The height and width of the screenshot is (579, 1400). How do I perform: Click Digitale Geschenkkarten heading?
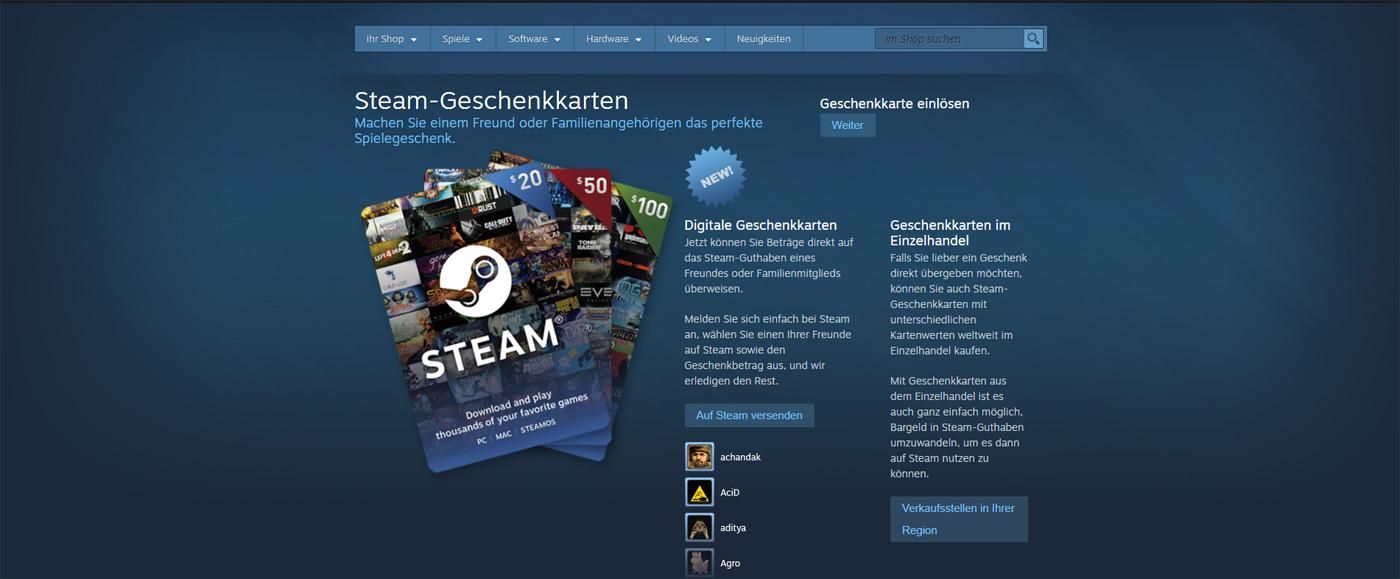pyautogui.click(x=760, y=225)
